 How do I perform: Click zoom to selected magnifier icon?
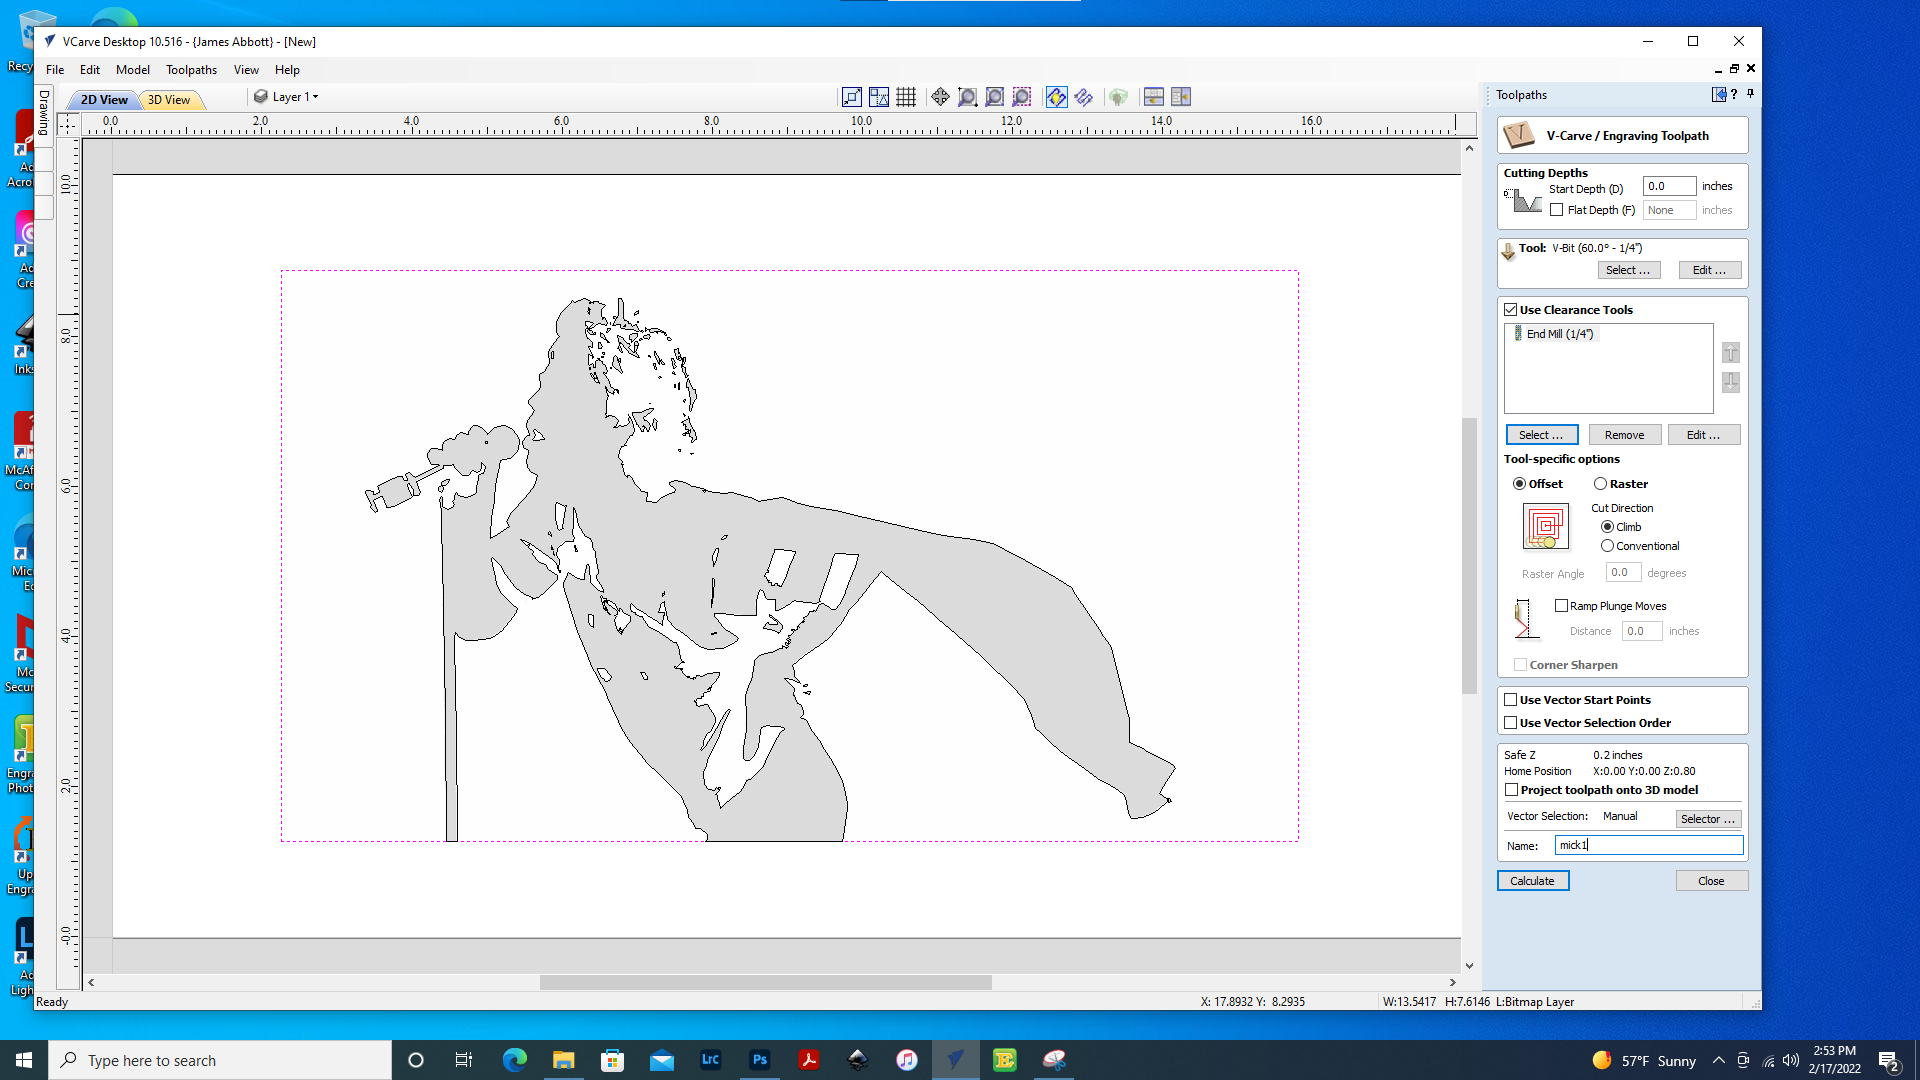click(x=1021, y=97)
